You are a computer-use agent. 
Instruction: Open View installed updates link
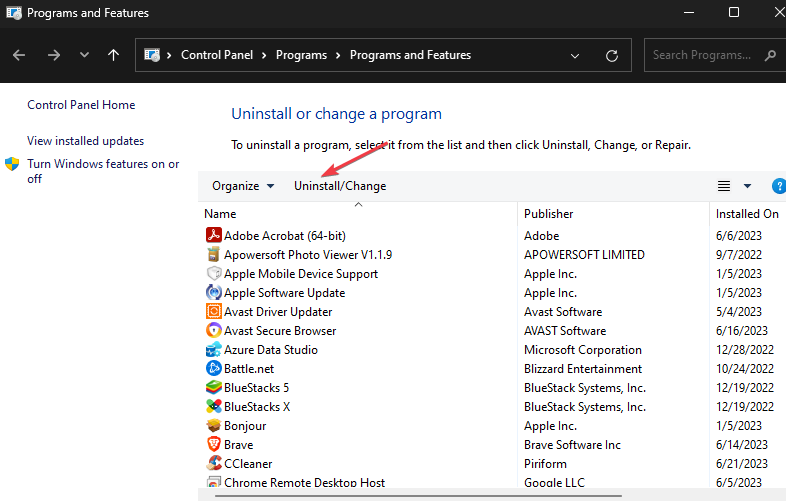pos(86,141)
